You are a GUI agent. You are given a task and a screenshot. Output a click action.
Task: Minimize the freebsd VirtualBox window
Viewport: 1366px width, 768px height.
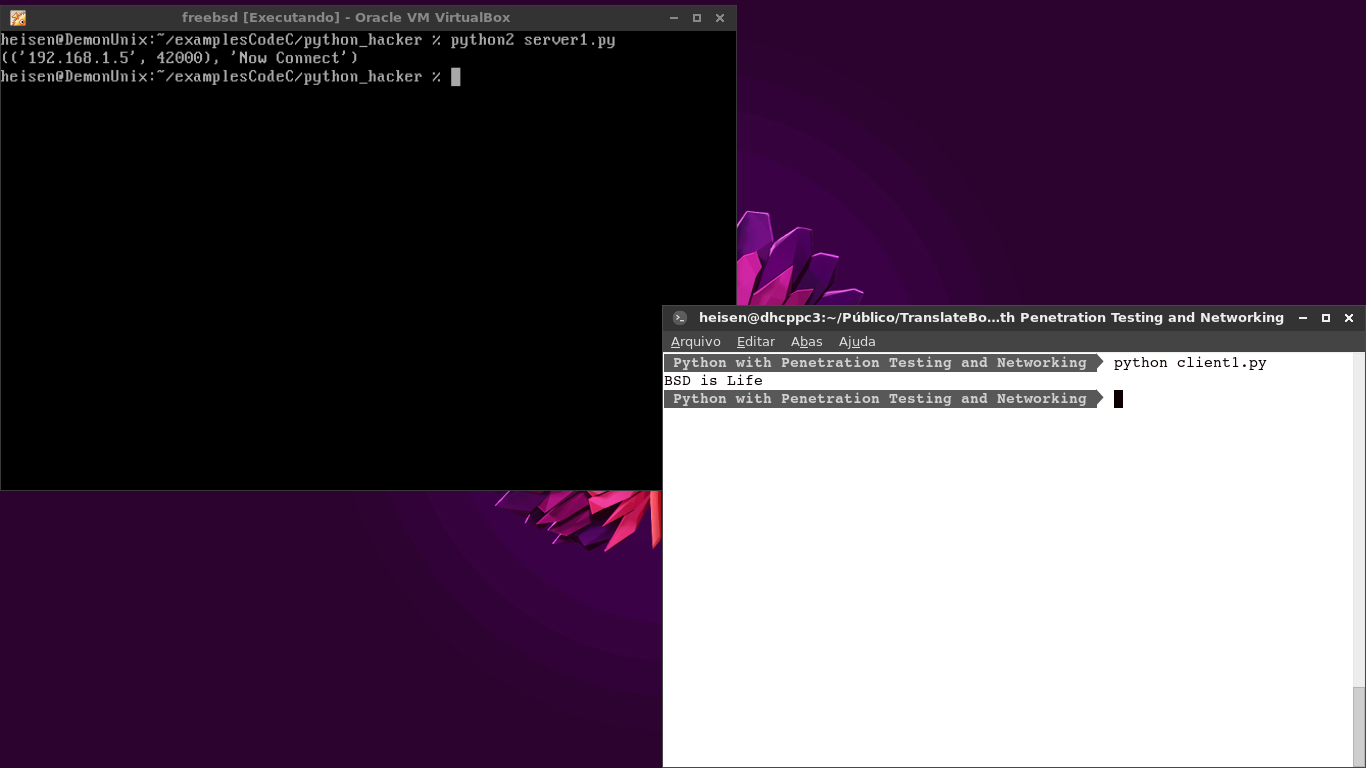point(674,18)
